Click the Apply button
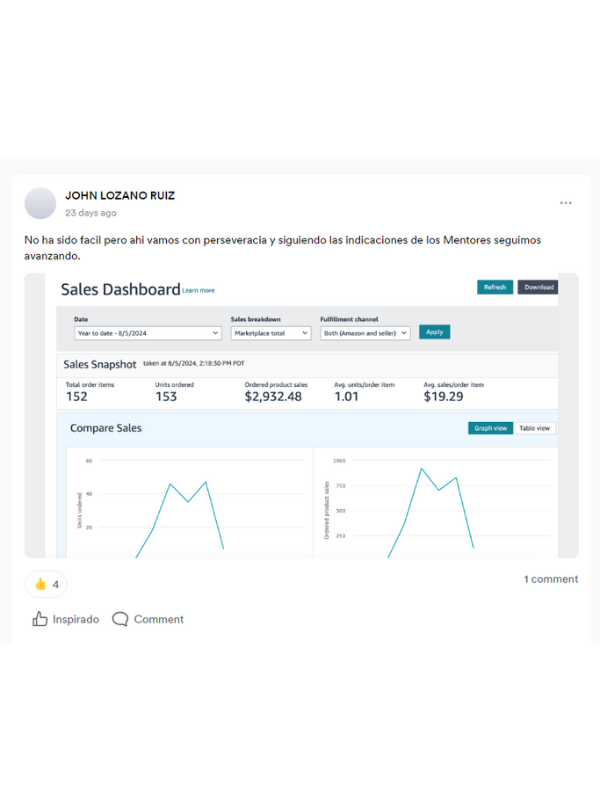600x800 pixels. coord(435,332)
